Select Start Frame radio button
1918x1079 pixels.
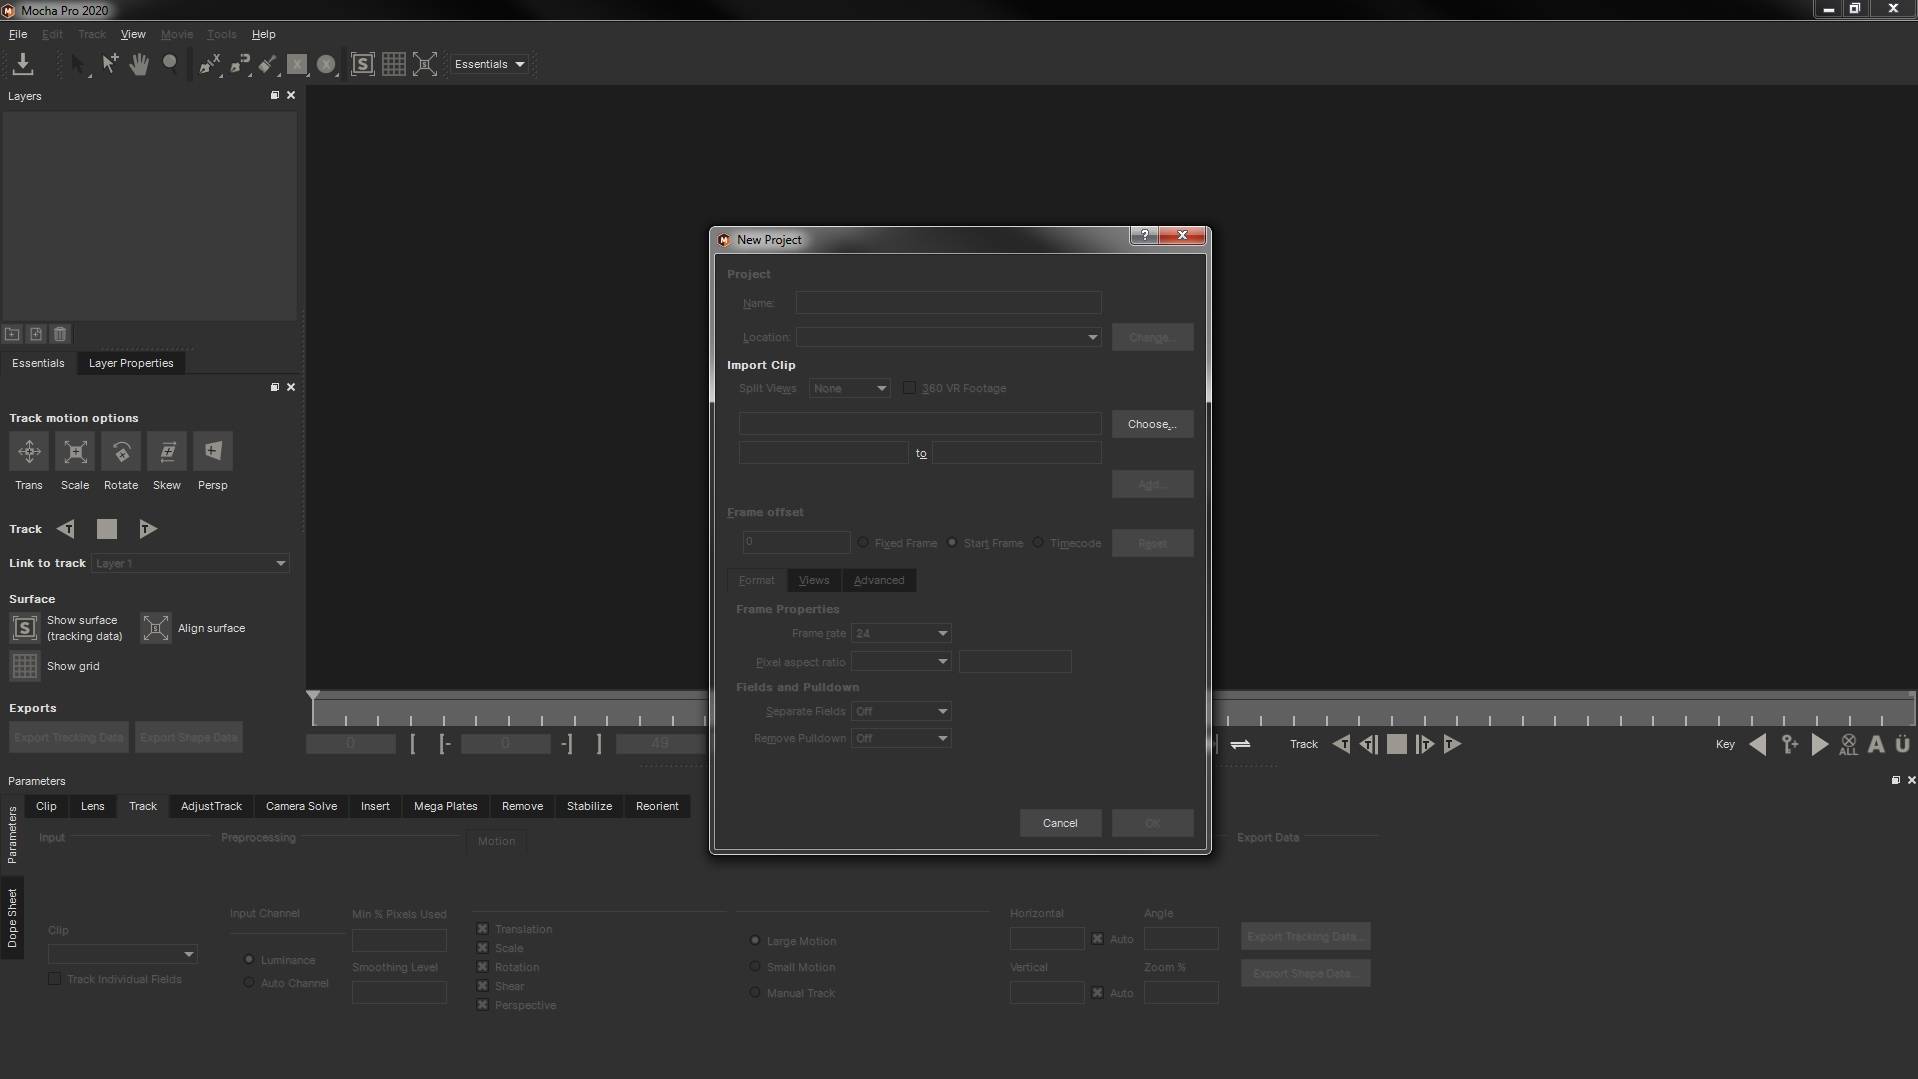click(952, 543)
